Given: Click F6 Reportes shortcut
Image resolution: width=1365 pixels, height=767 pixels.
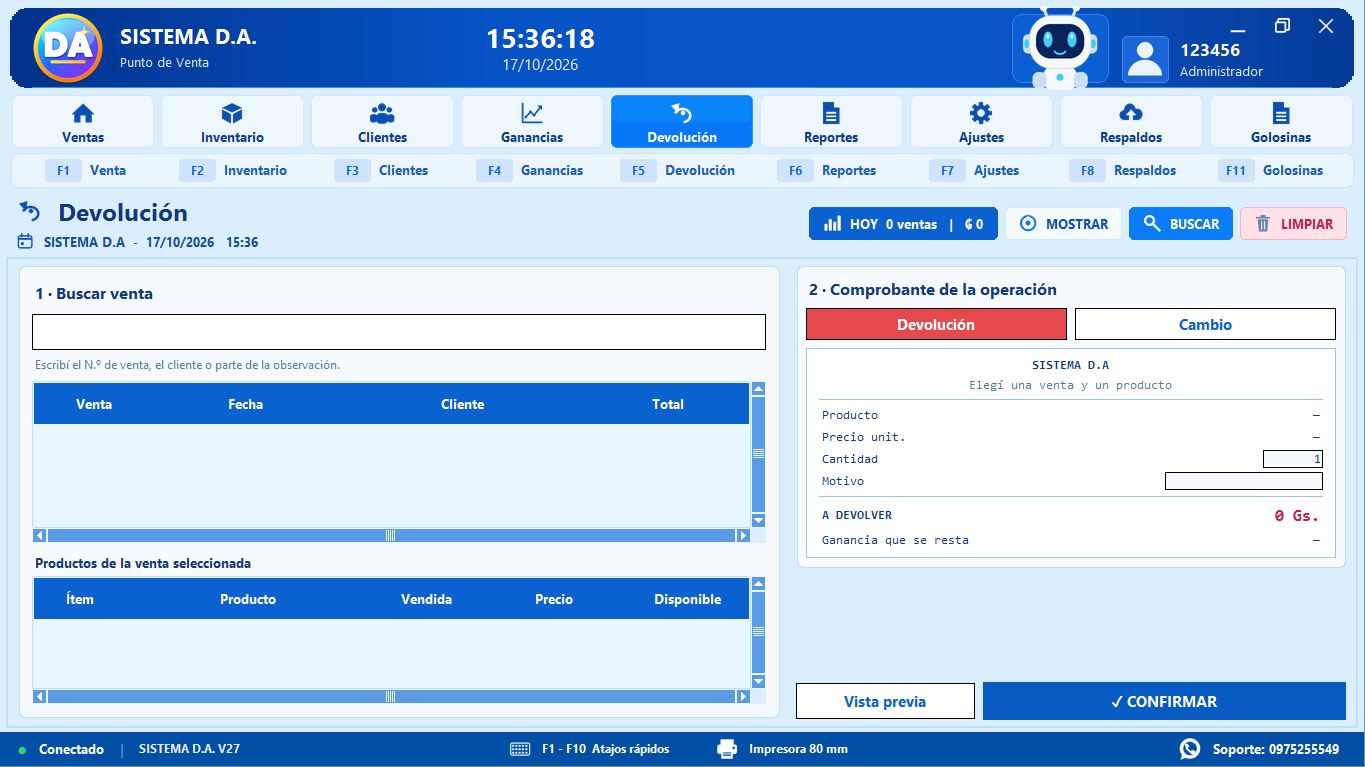Looking at the screenshot, I should tap(827, 171).
